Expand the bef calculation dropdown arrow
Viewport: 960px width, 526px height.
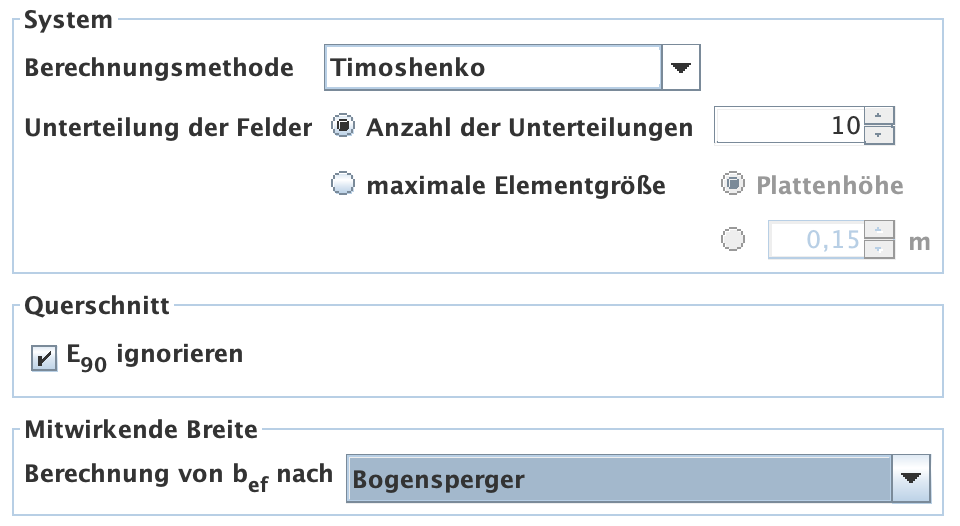pyautogui.click(x=909, y=479)
